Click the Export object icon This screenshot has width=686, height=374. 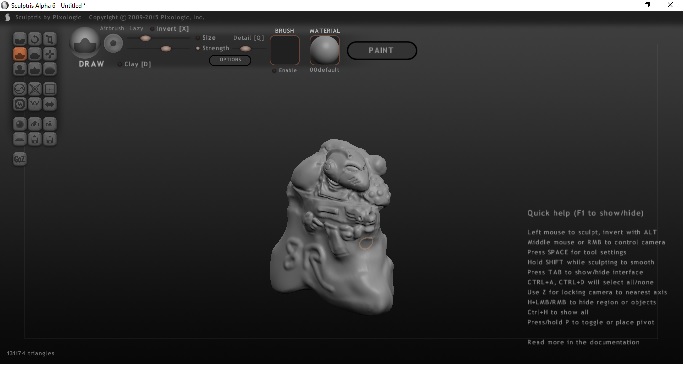tap(50, 124)
